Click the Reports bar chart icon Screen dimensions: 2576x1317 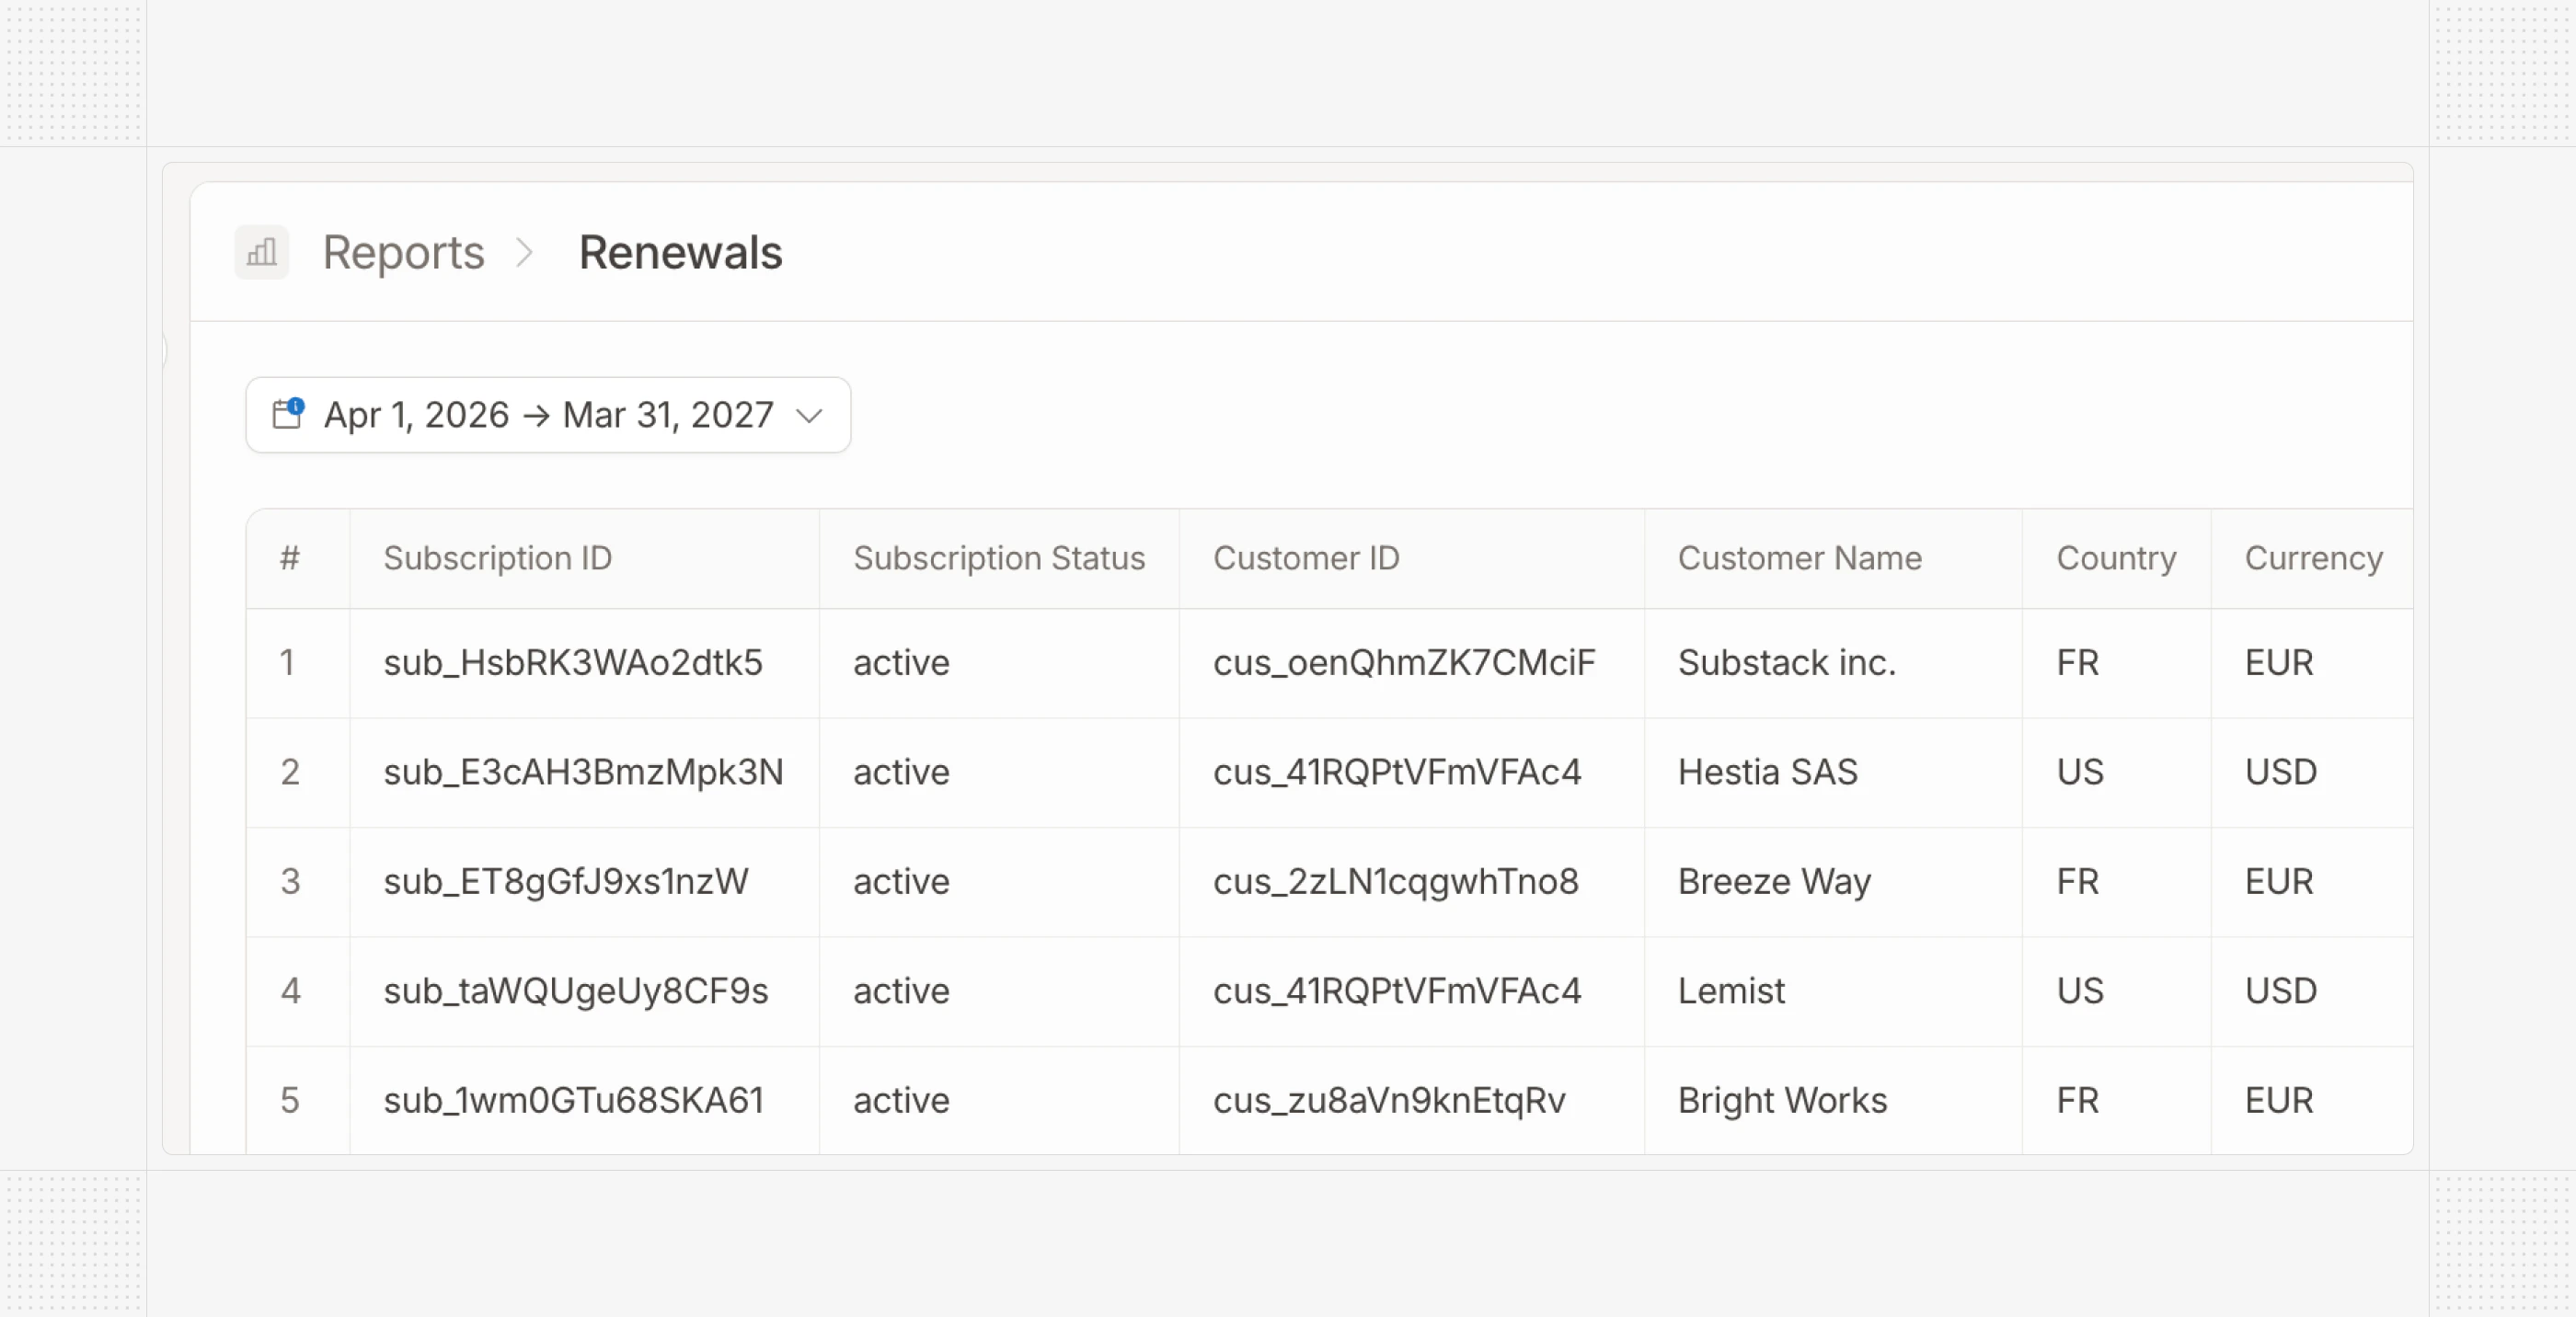coord(260,252)
